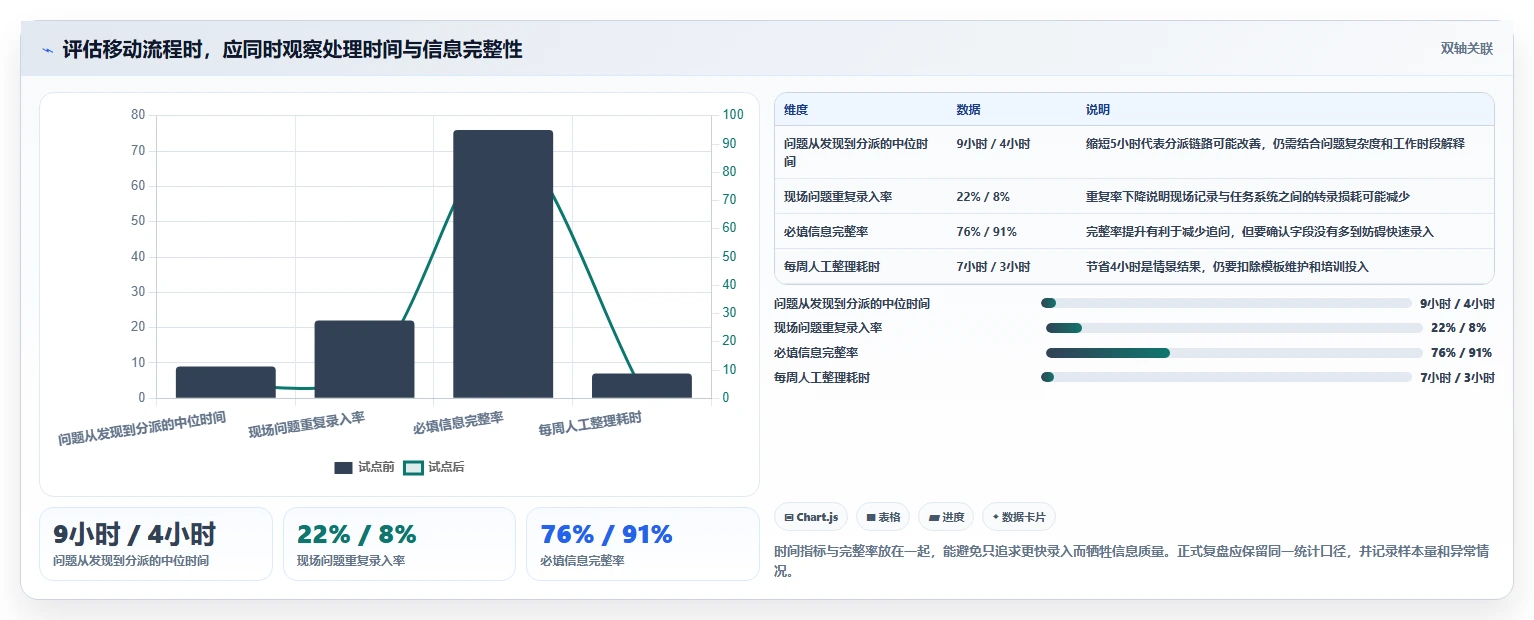Select the 每周人工整理耗时 chart bar
Screen dimensions: 1534x620
coord(641,386)
